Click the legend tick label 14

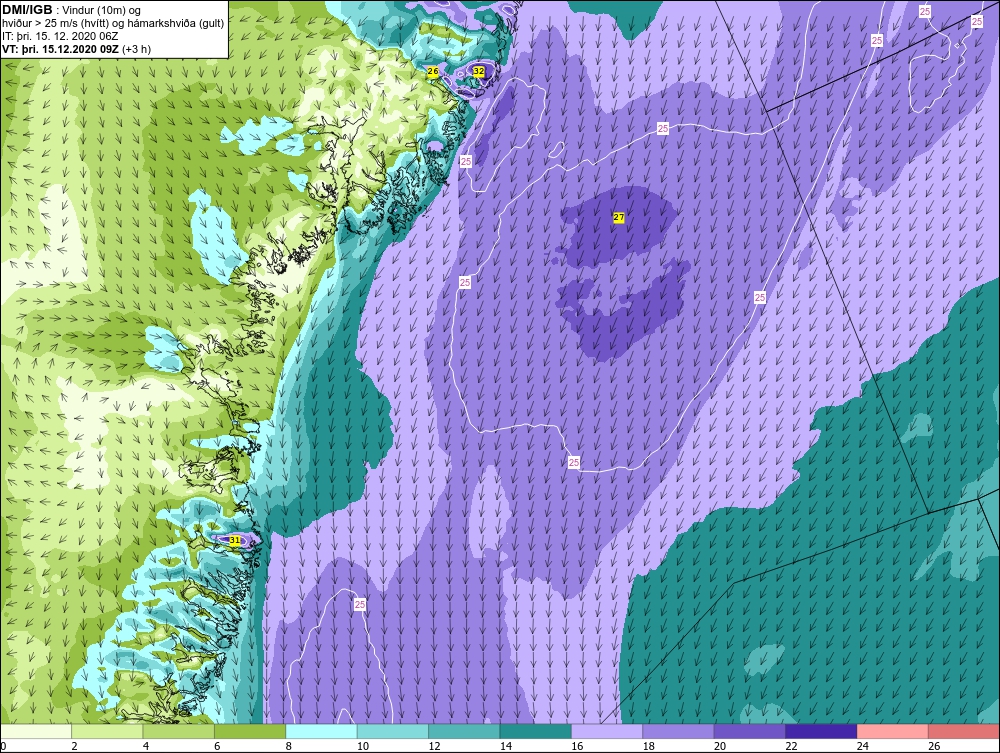point(506,746)
